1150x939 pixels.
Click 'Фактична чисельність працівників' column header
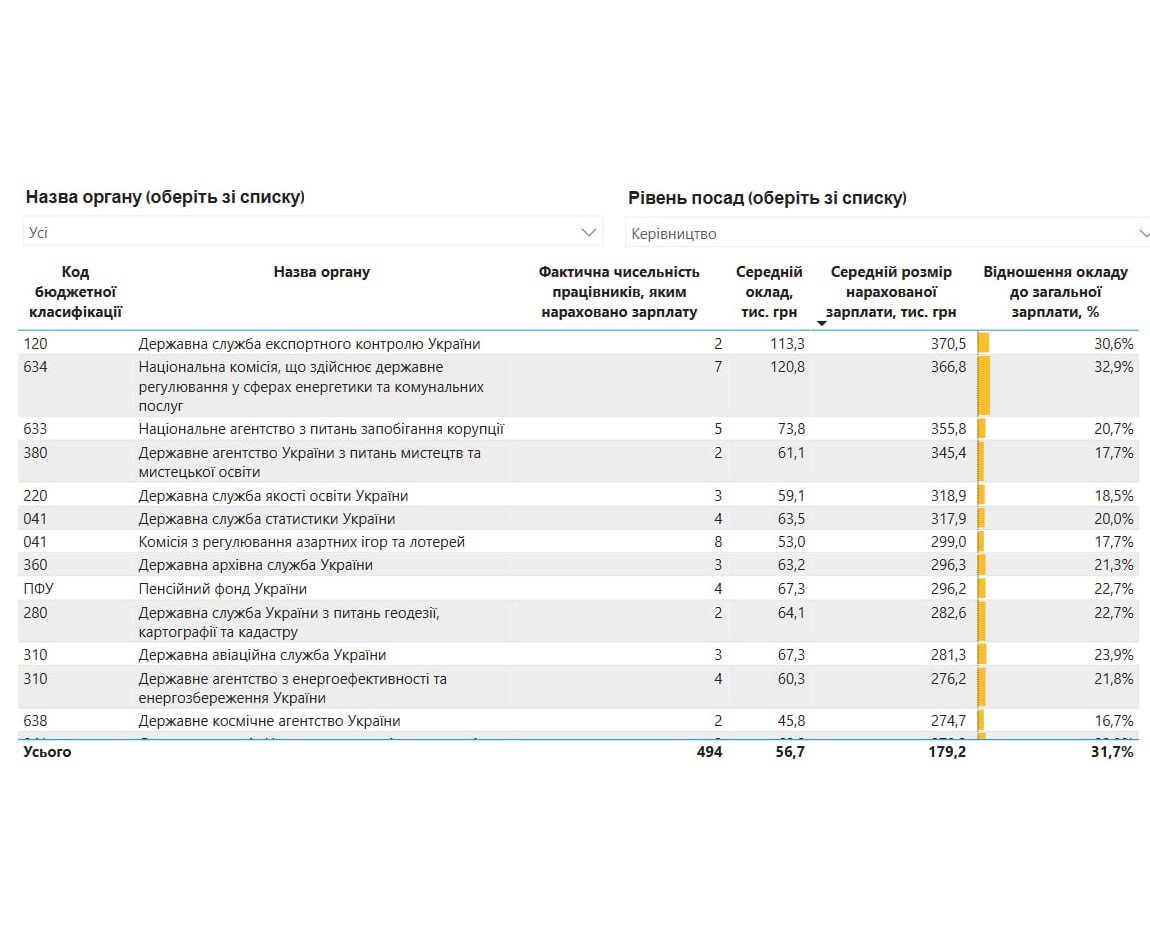pyautogui.click(x=619, y=292)
